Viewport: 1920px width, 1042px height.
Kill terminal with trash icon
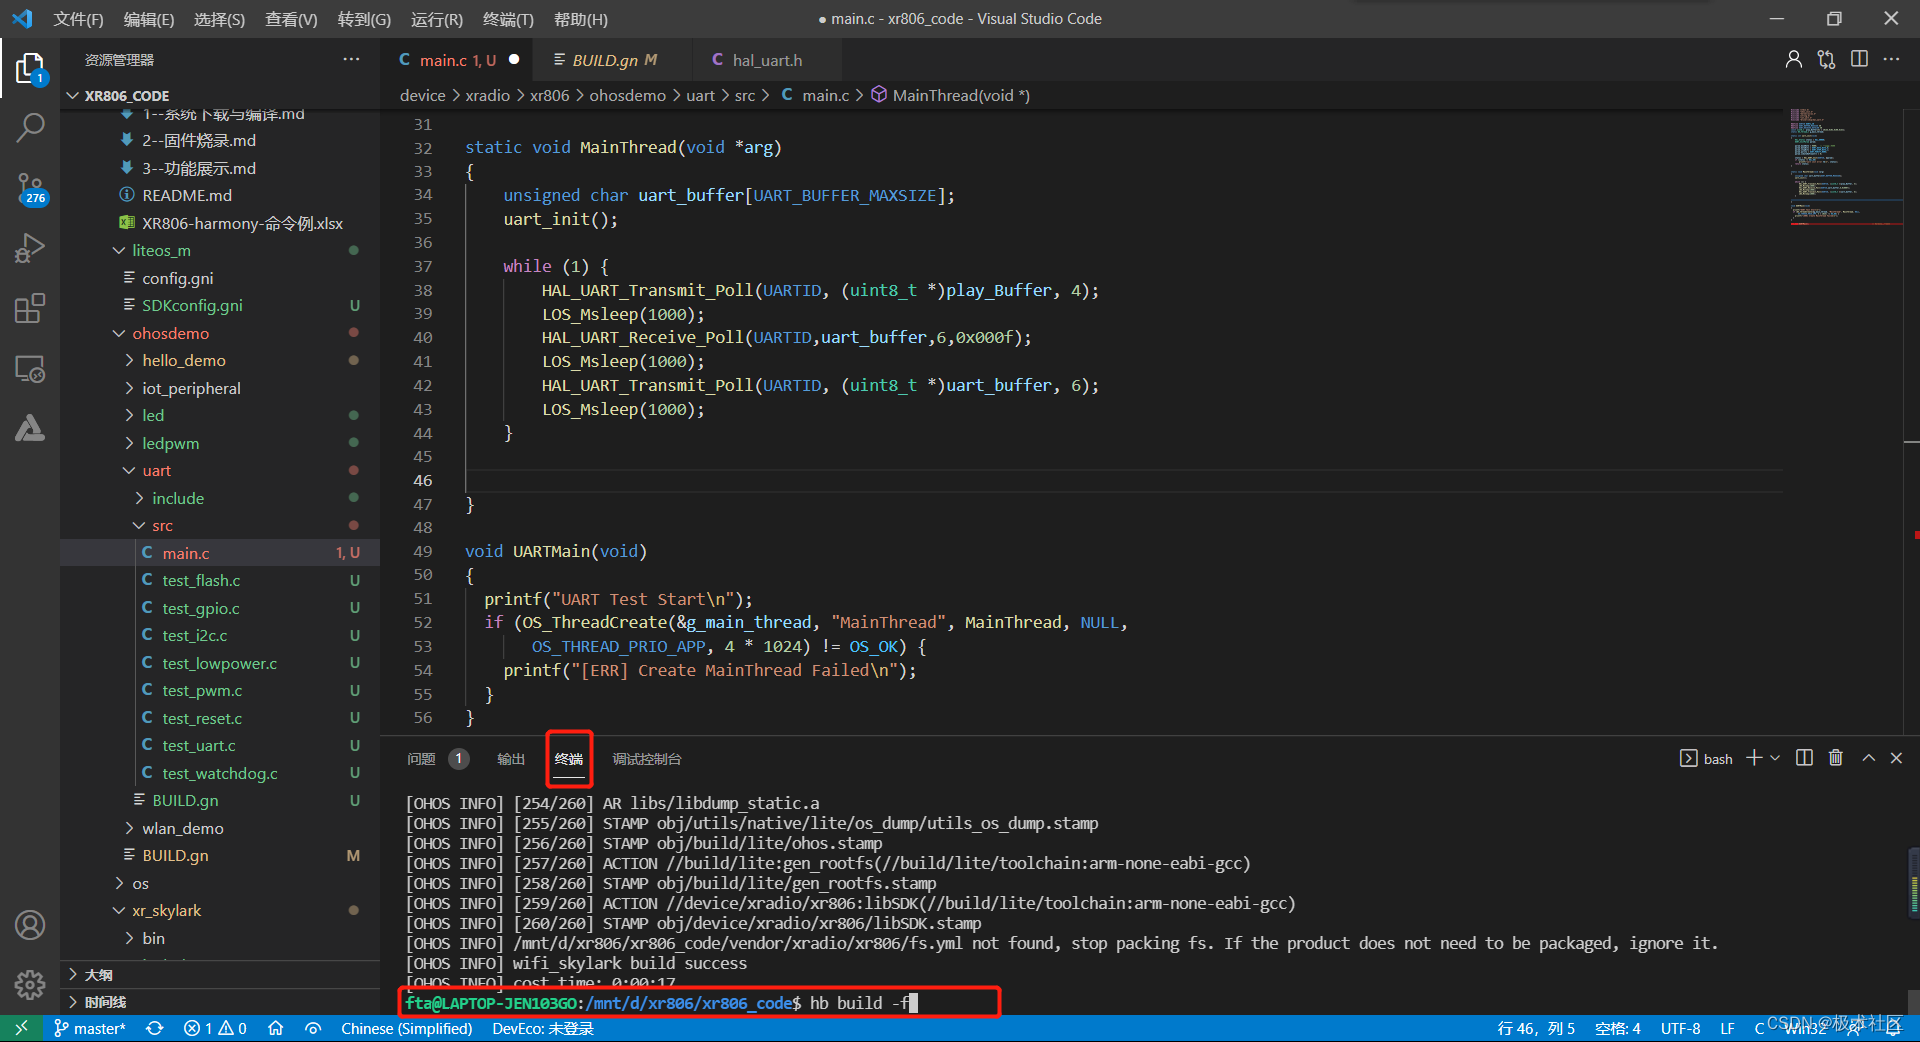[x=1836, y=758]
